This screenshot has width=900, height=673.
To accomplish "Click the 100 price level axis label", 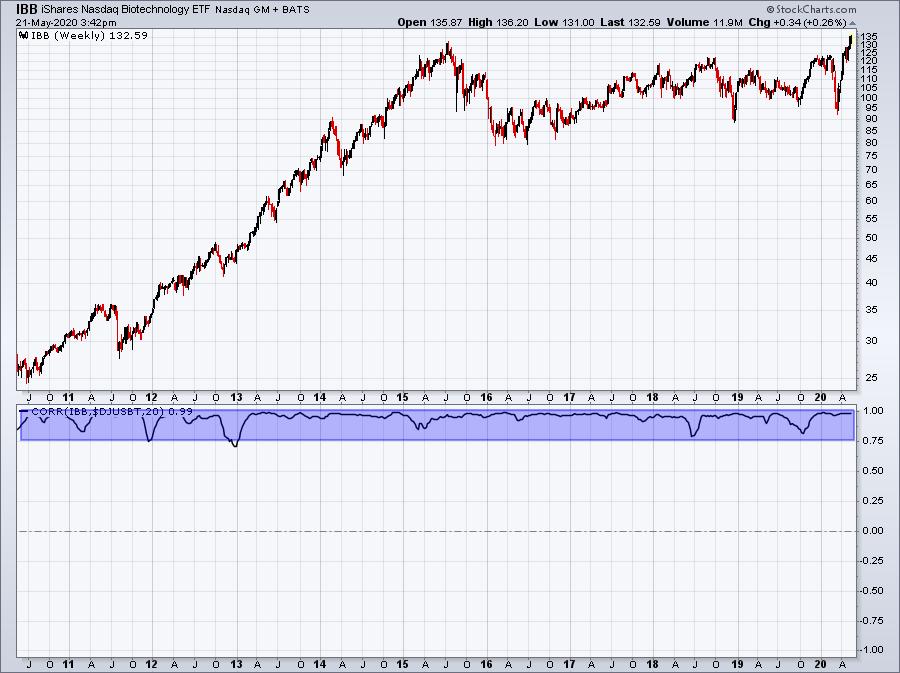I will click(869, 97).
